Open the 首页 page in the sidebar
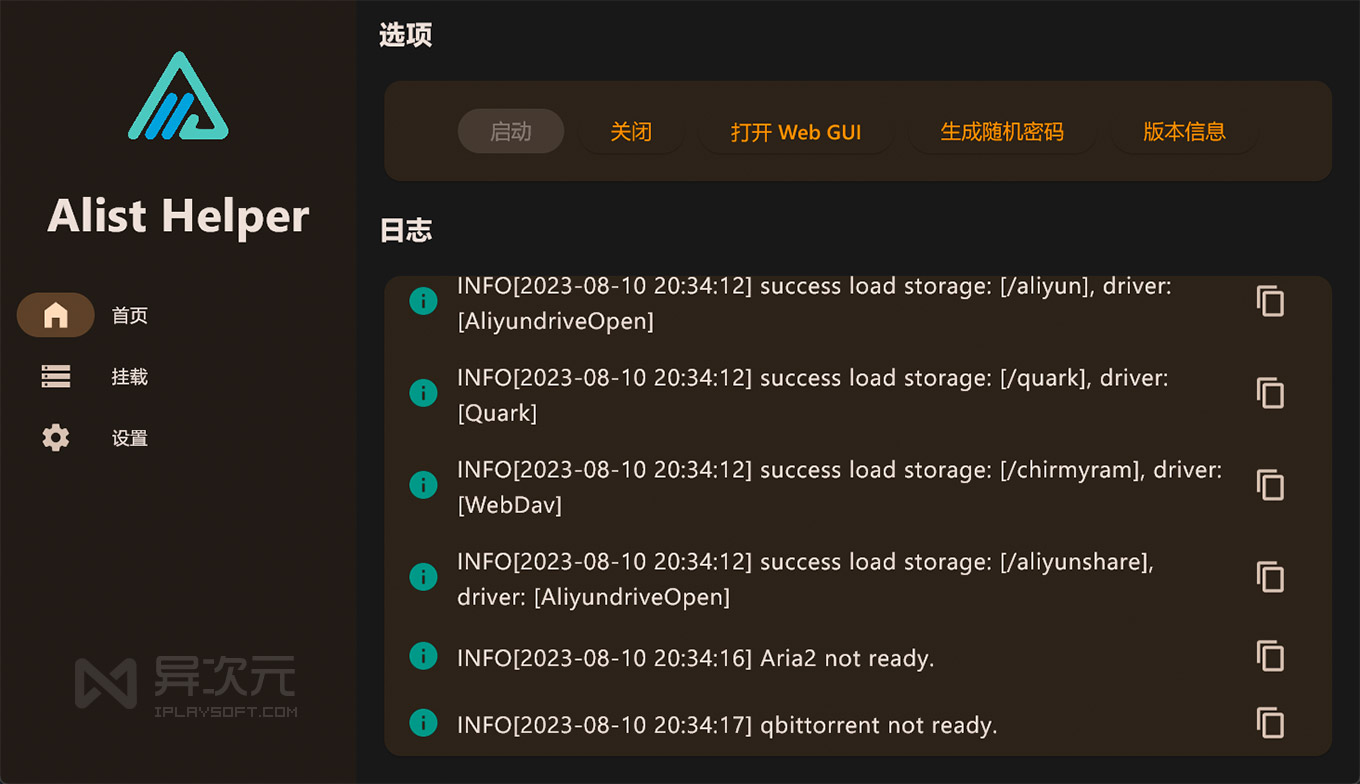The width and height of the screenshot is (1360, 784). tap(129, 314)
